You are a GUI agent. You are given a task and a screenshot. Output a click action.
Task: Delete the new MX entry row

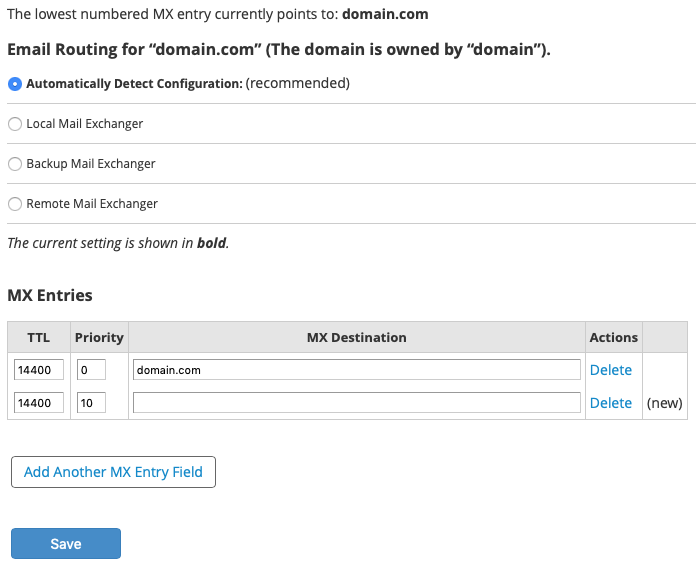(x=610, y=403)
